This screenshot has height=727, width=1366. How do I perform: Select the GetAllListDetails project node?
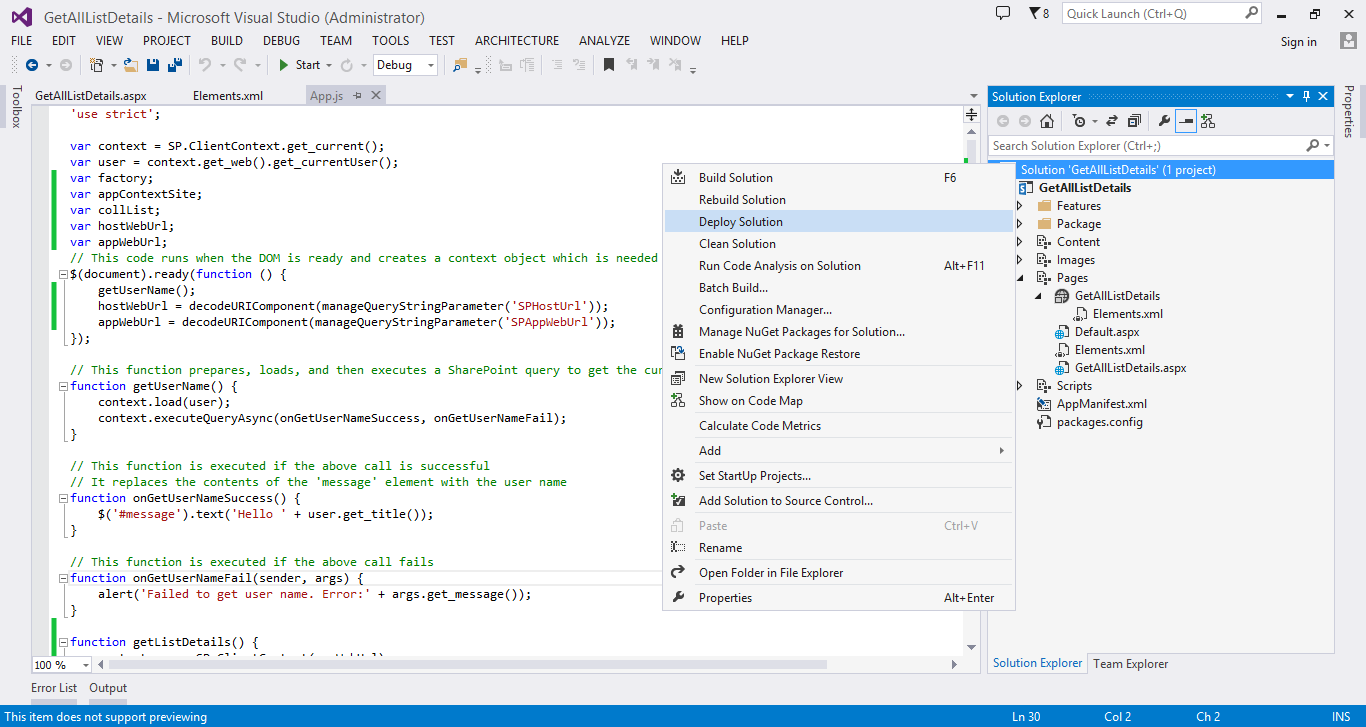[x=1084, y=188]
